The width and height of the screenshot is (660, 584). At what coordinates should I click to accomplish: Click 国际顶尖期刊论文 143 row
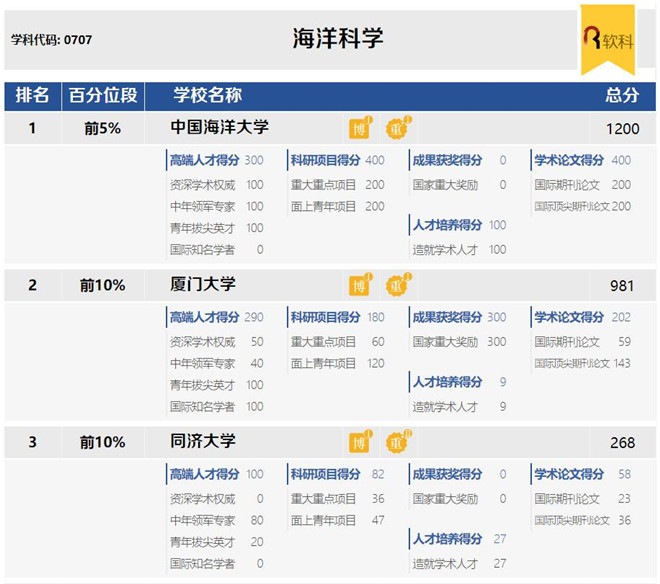click(x=583, y=363)
